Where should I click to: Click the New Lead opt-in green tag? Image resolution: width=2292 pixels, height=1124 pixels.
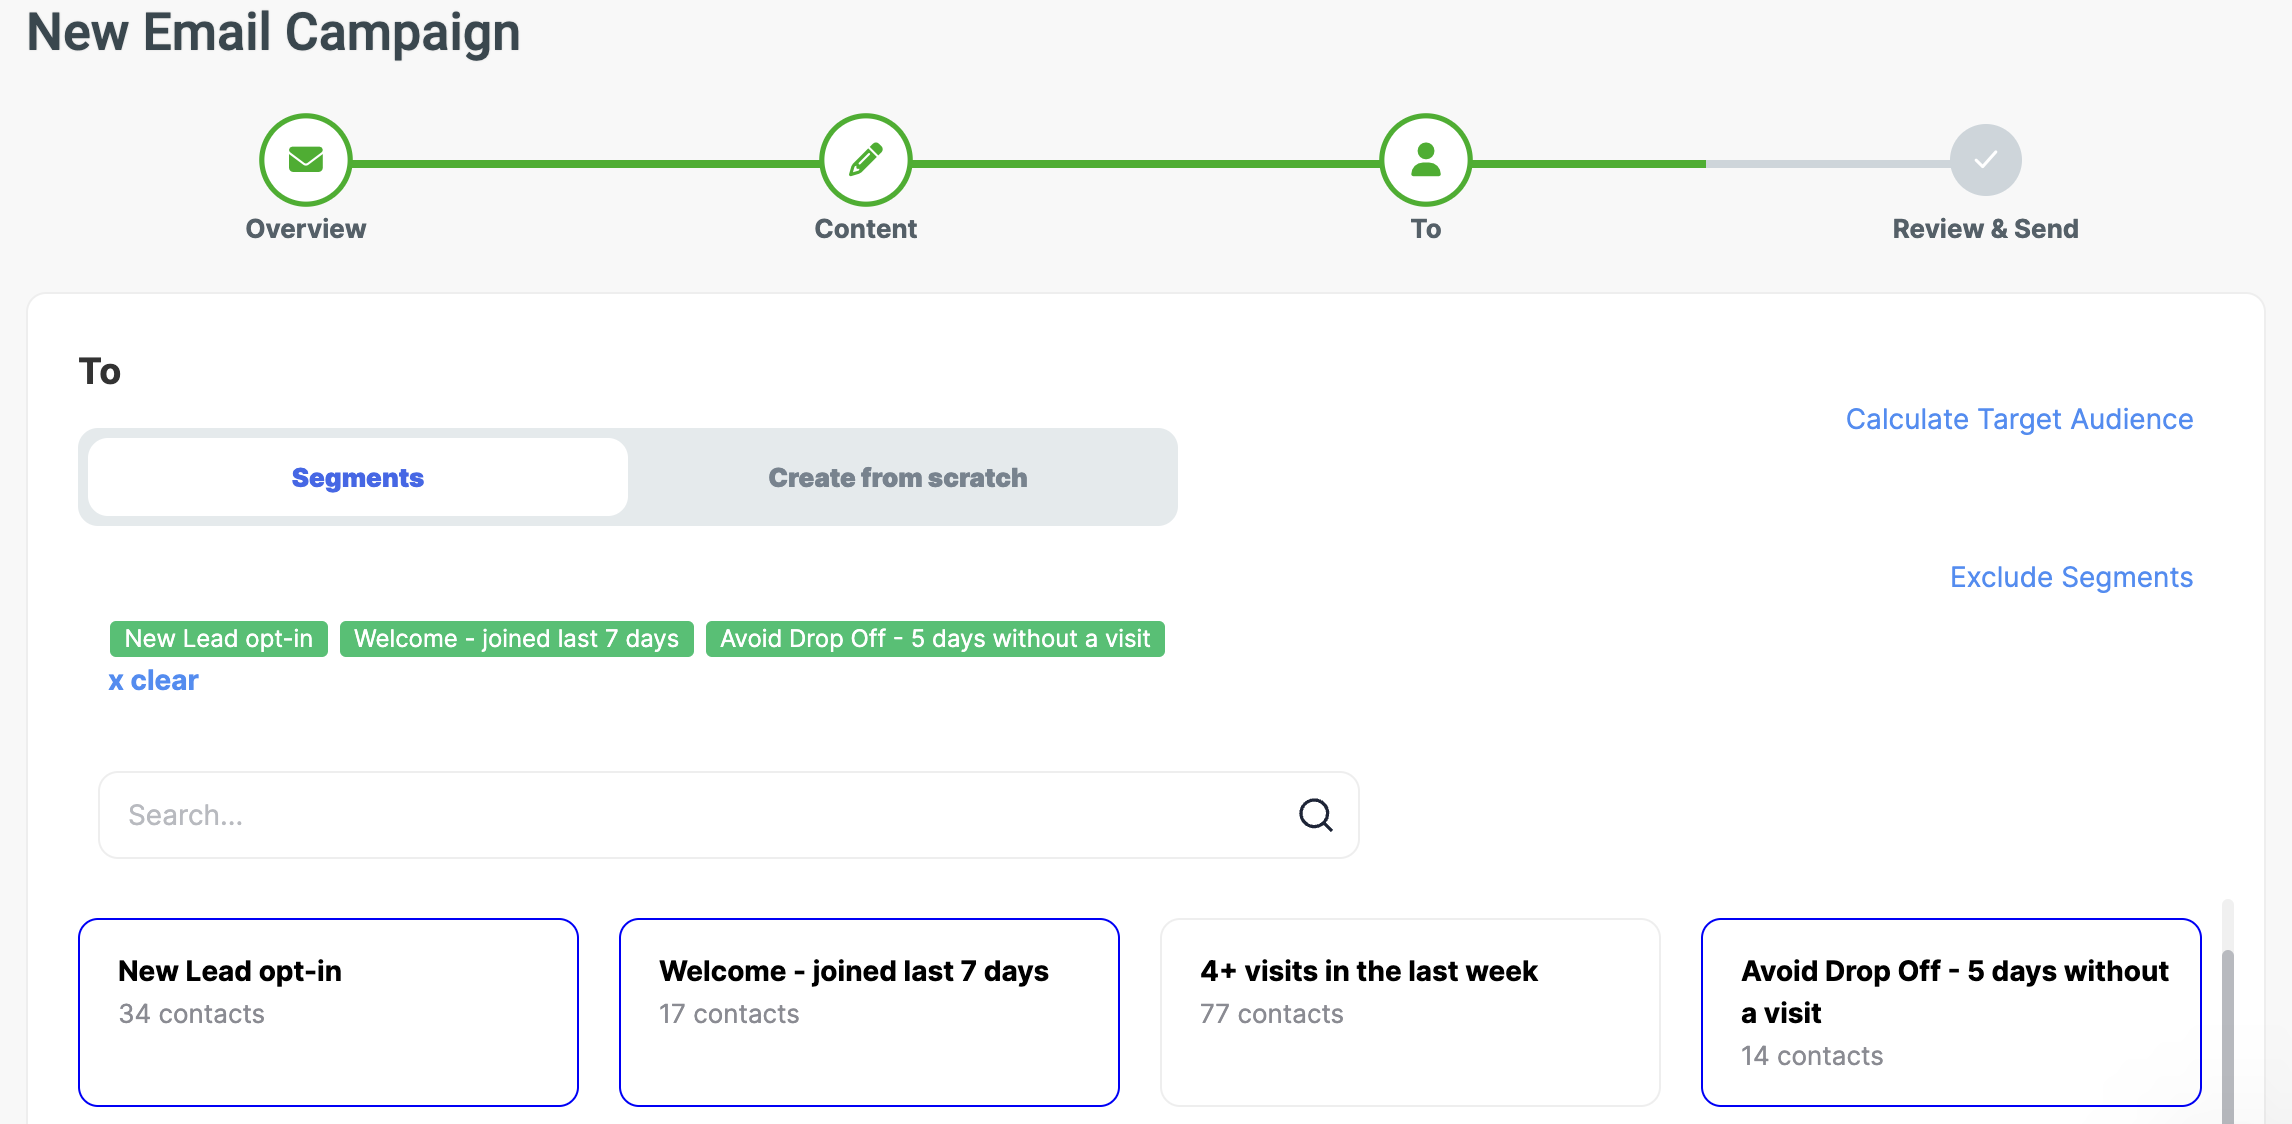pos(219,639)
